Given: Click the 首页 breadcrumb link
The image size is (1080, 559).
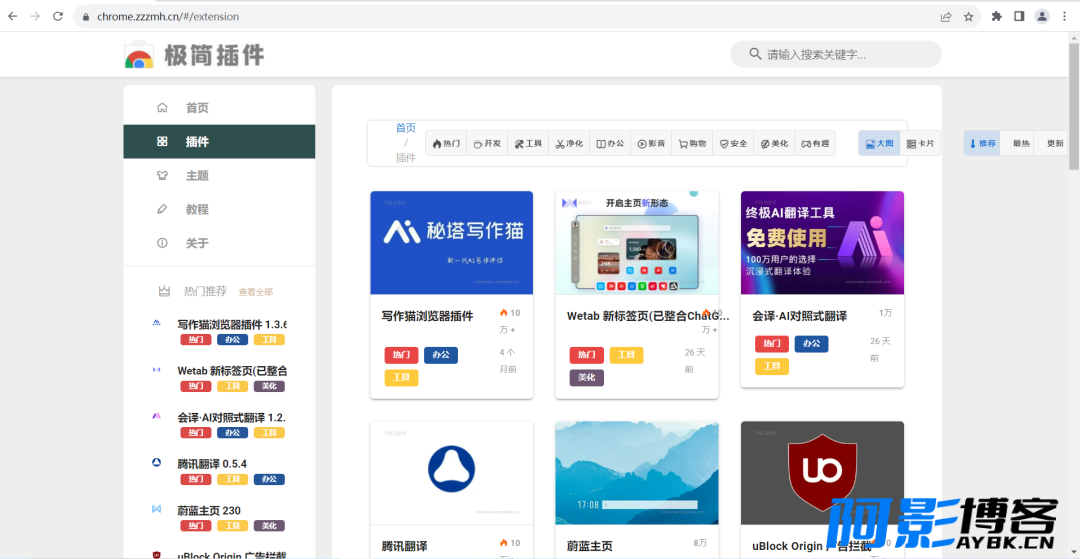Looking at the screenshot, I should tap(406, 128).
